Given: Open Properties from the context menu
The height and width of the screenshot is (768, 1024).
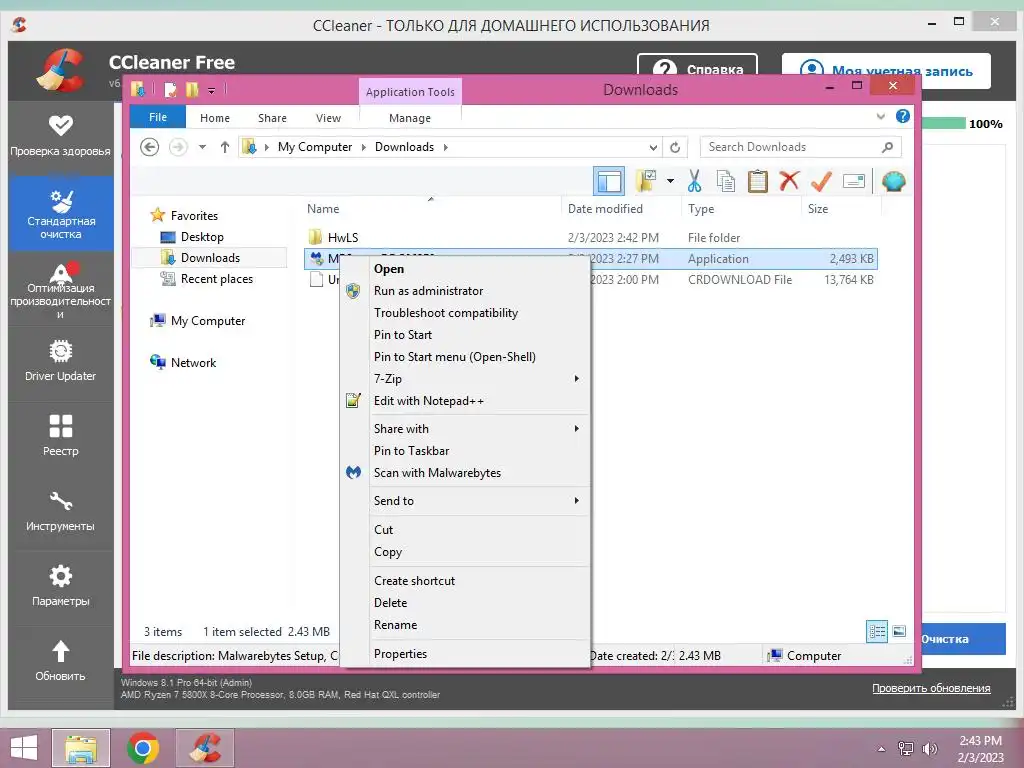Looking at the screenshot, I should [465, 654].
